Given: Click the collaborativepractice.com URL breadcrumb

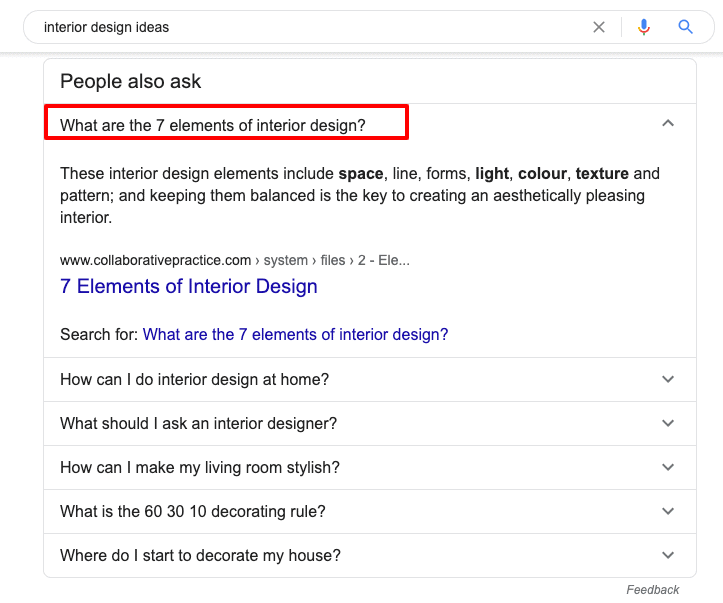Looking at the screenshot, I should coord(235,260).
